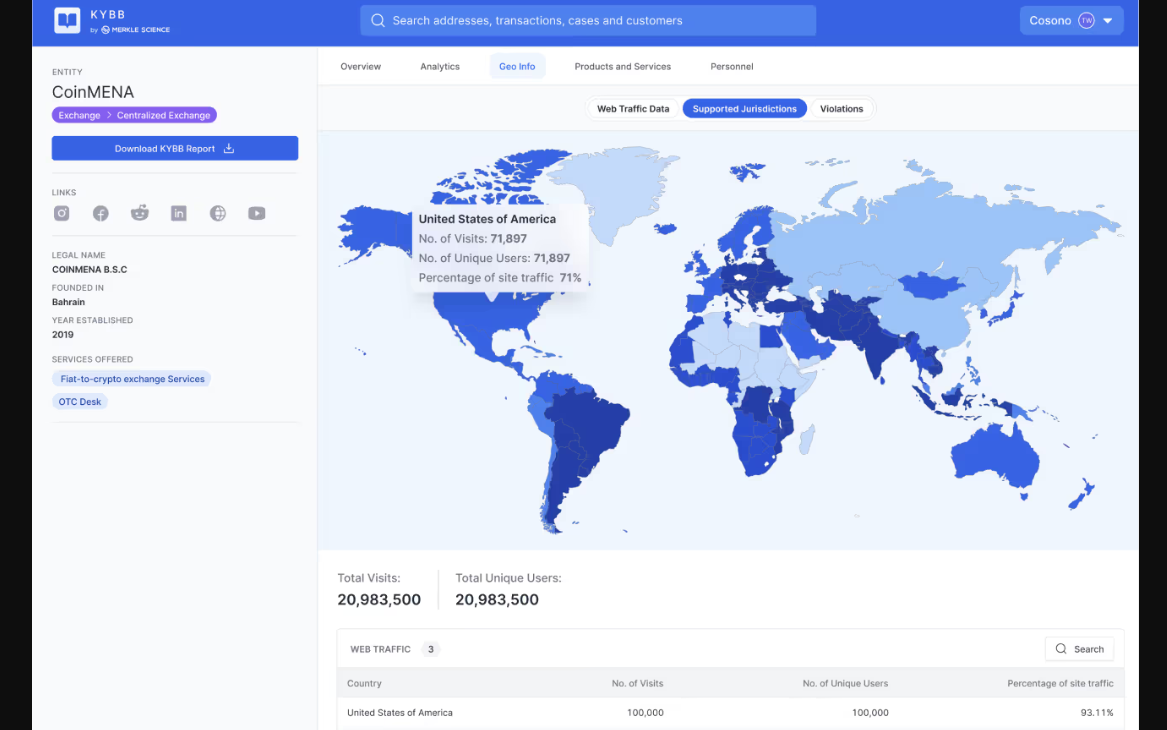The width and height of the screenshot is (1167, 730).
Task: Switch to the Analytics tab
Action: click(x=440, y=66)
